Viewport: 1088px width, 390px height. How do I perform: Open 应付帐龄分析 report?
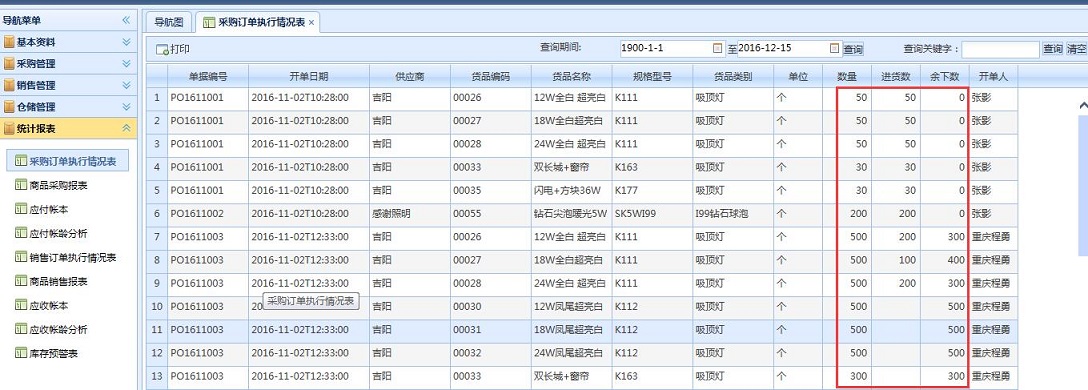pos(51,234)
